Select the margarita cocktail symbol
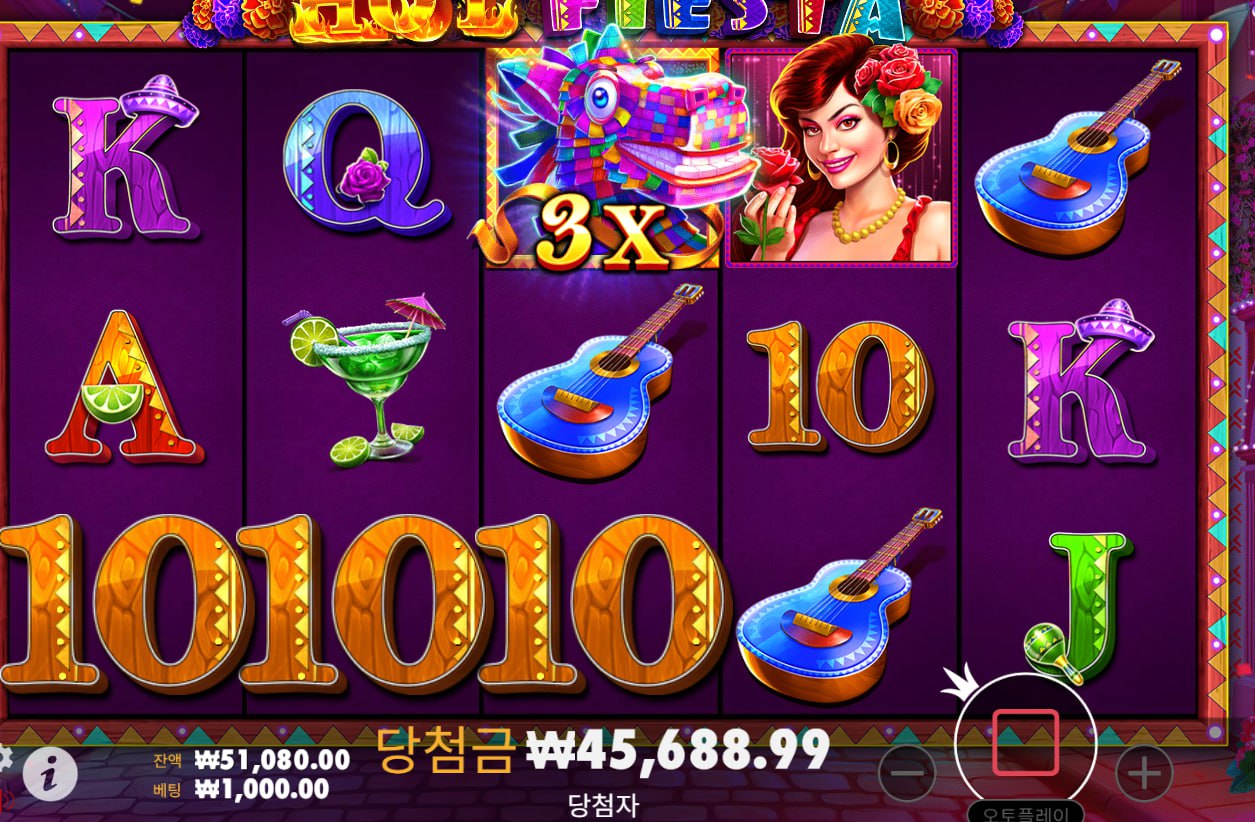Viewport: 1255px width, 822px height. click(x=364, y=380)
